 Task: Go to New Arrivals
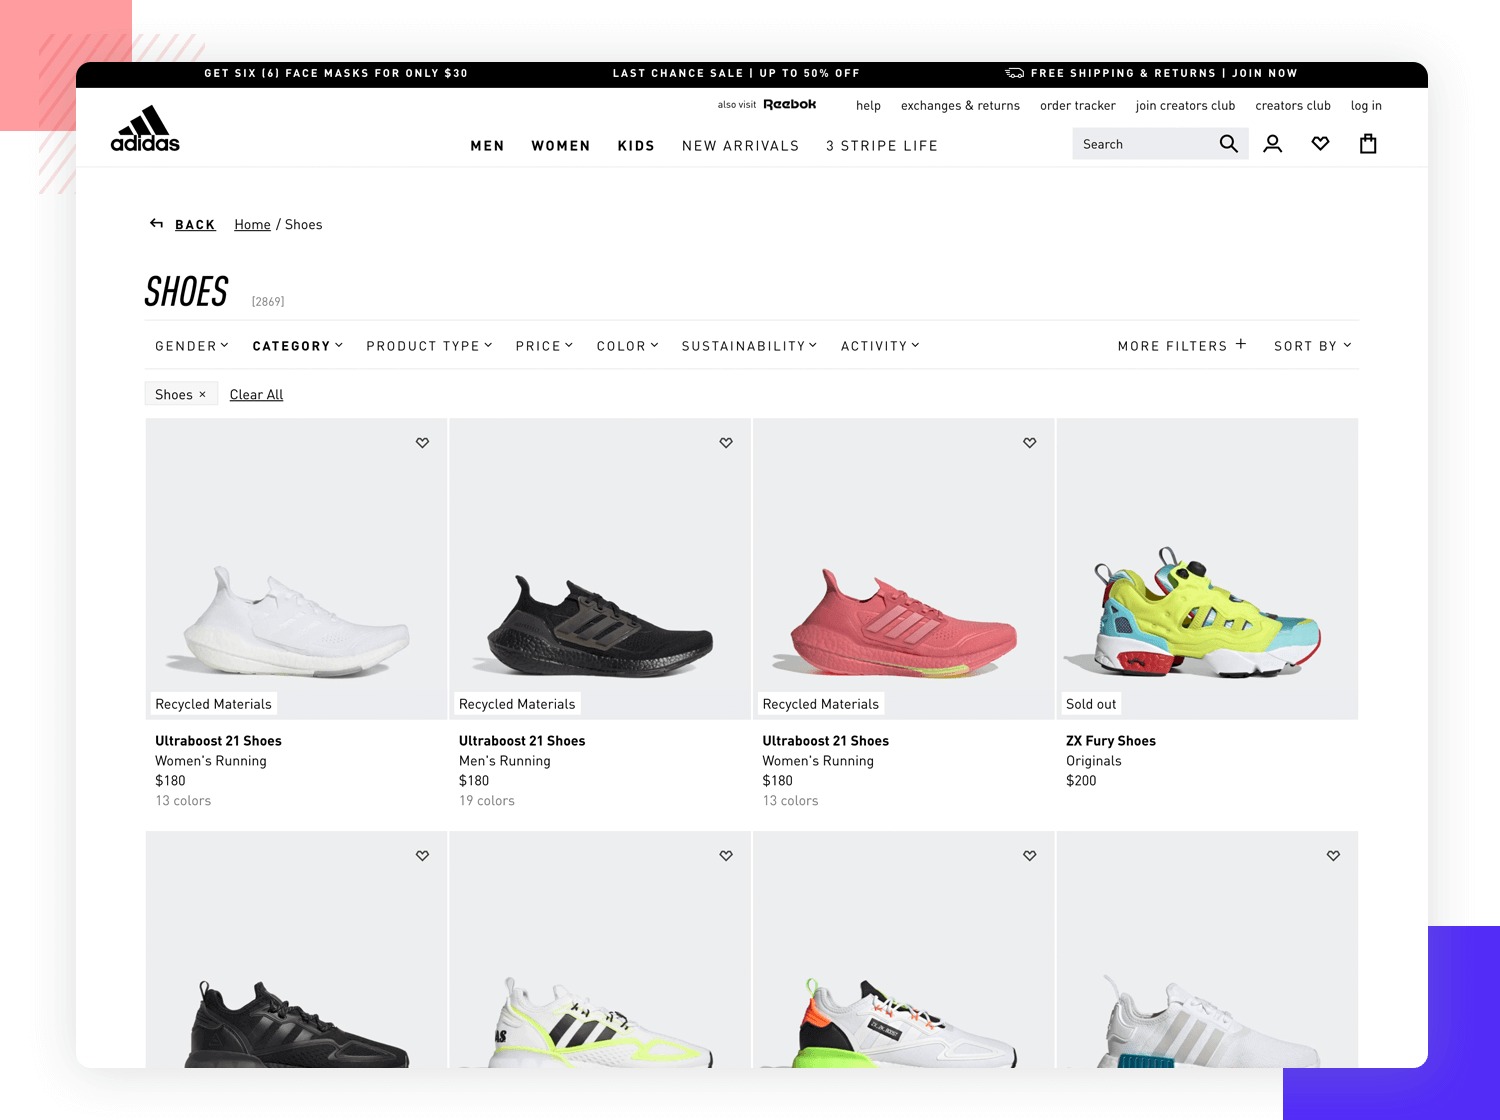[741, 146]
